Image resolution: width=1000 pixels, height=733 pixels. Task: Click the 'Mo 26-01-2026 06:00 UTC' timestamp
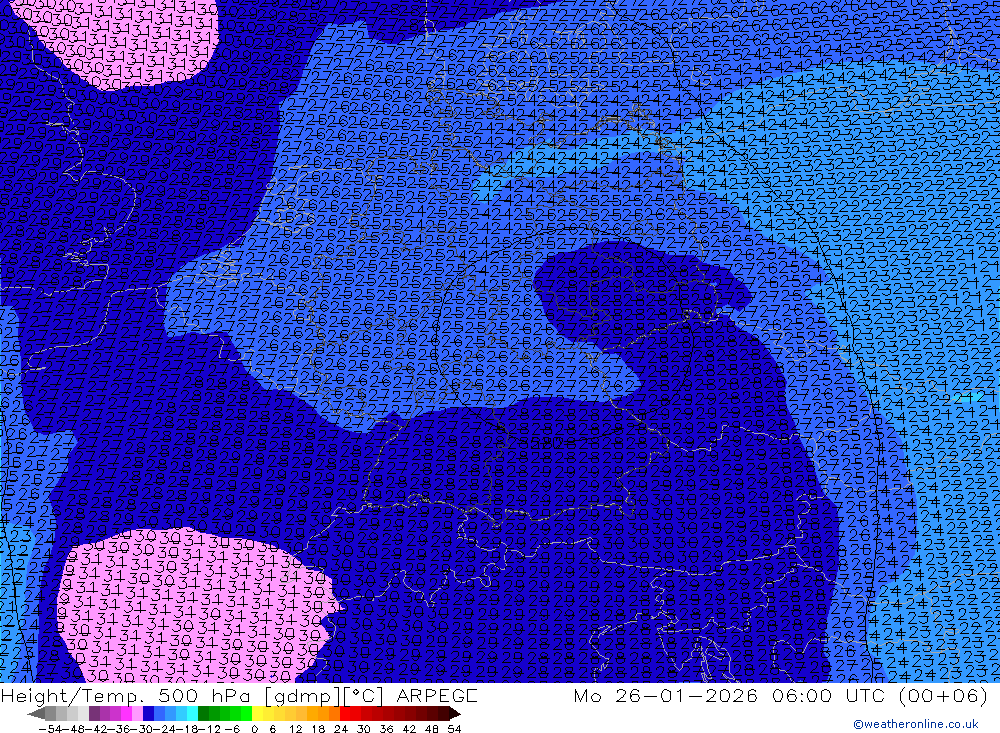(x=732, y=695)
